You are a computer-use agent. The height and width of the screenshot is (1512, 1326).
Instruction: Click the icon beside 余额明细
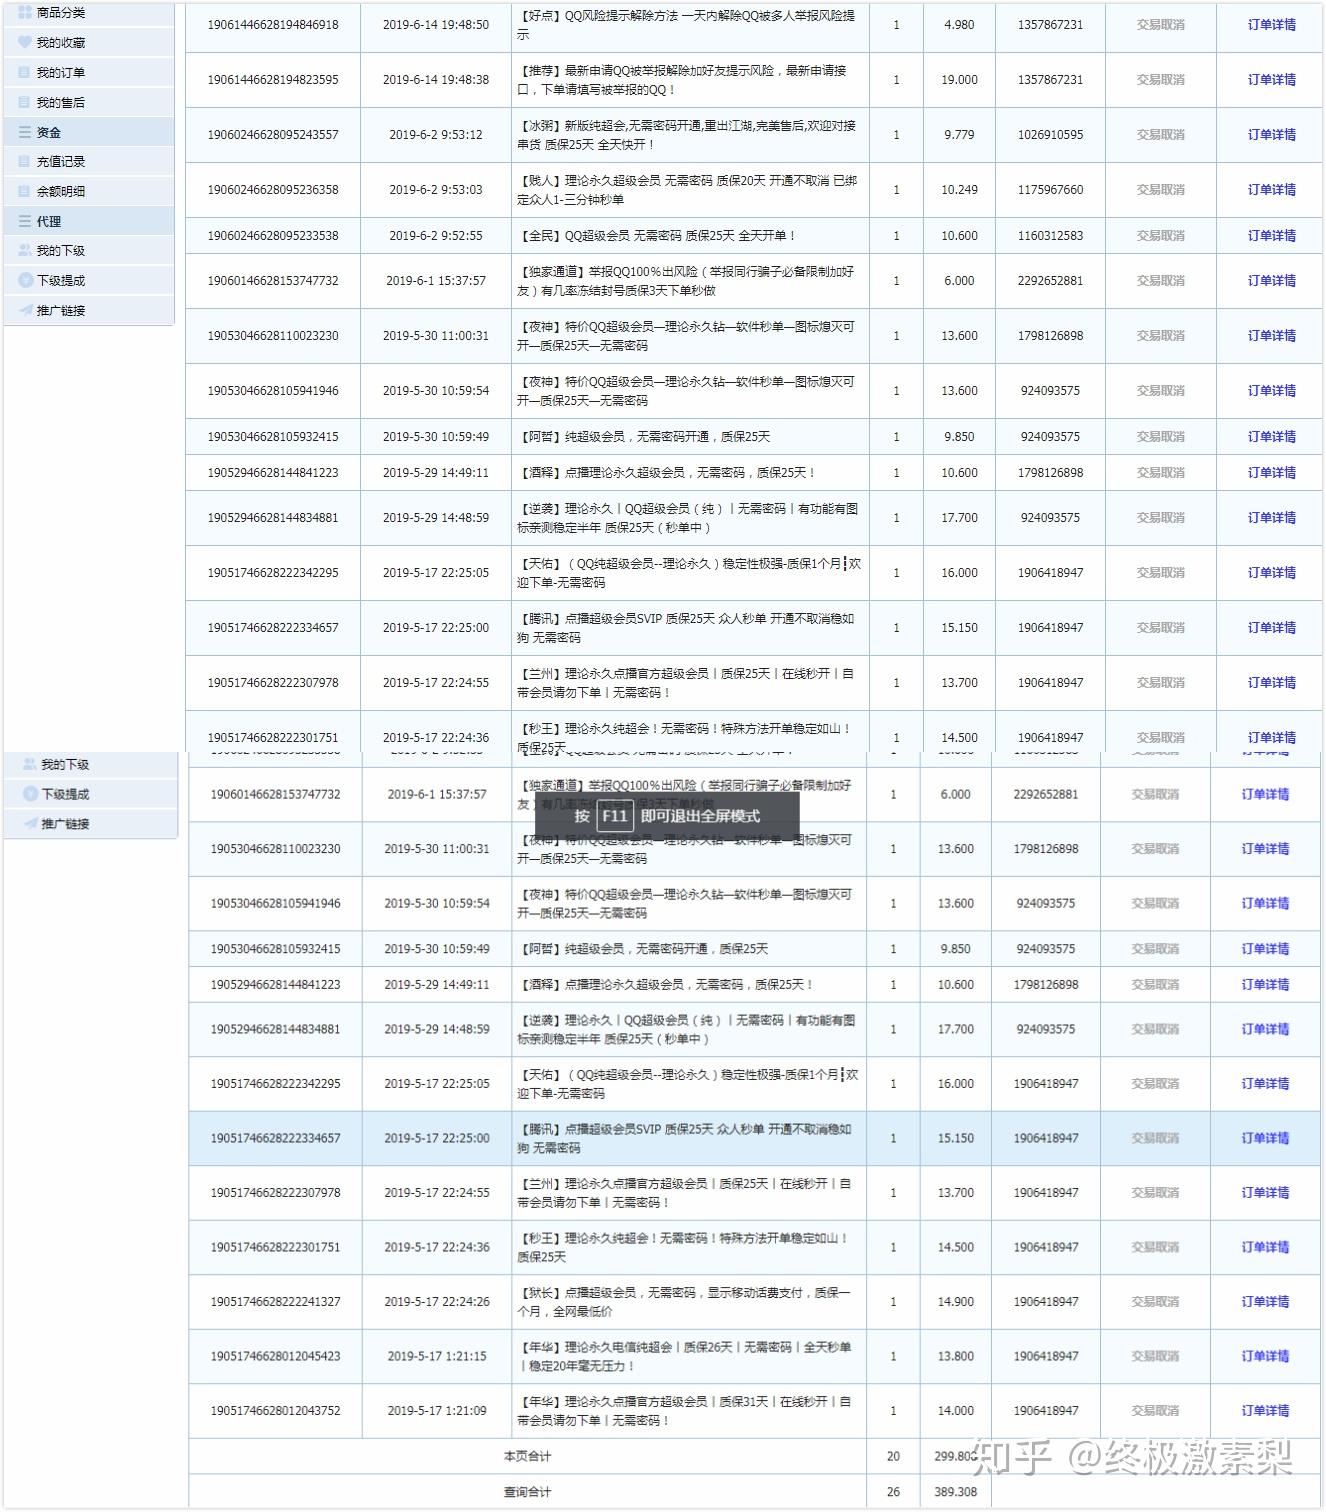pos(25,191)
